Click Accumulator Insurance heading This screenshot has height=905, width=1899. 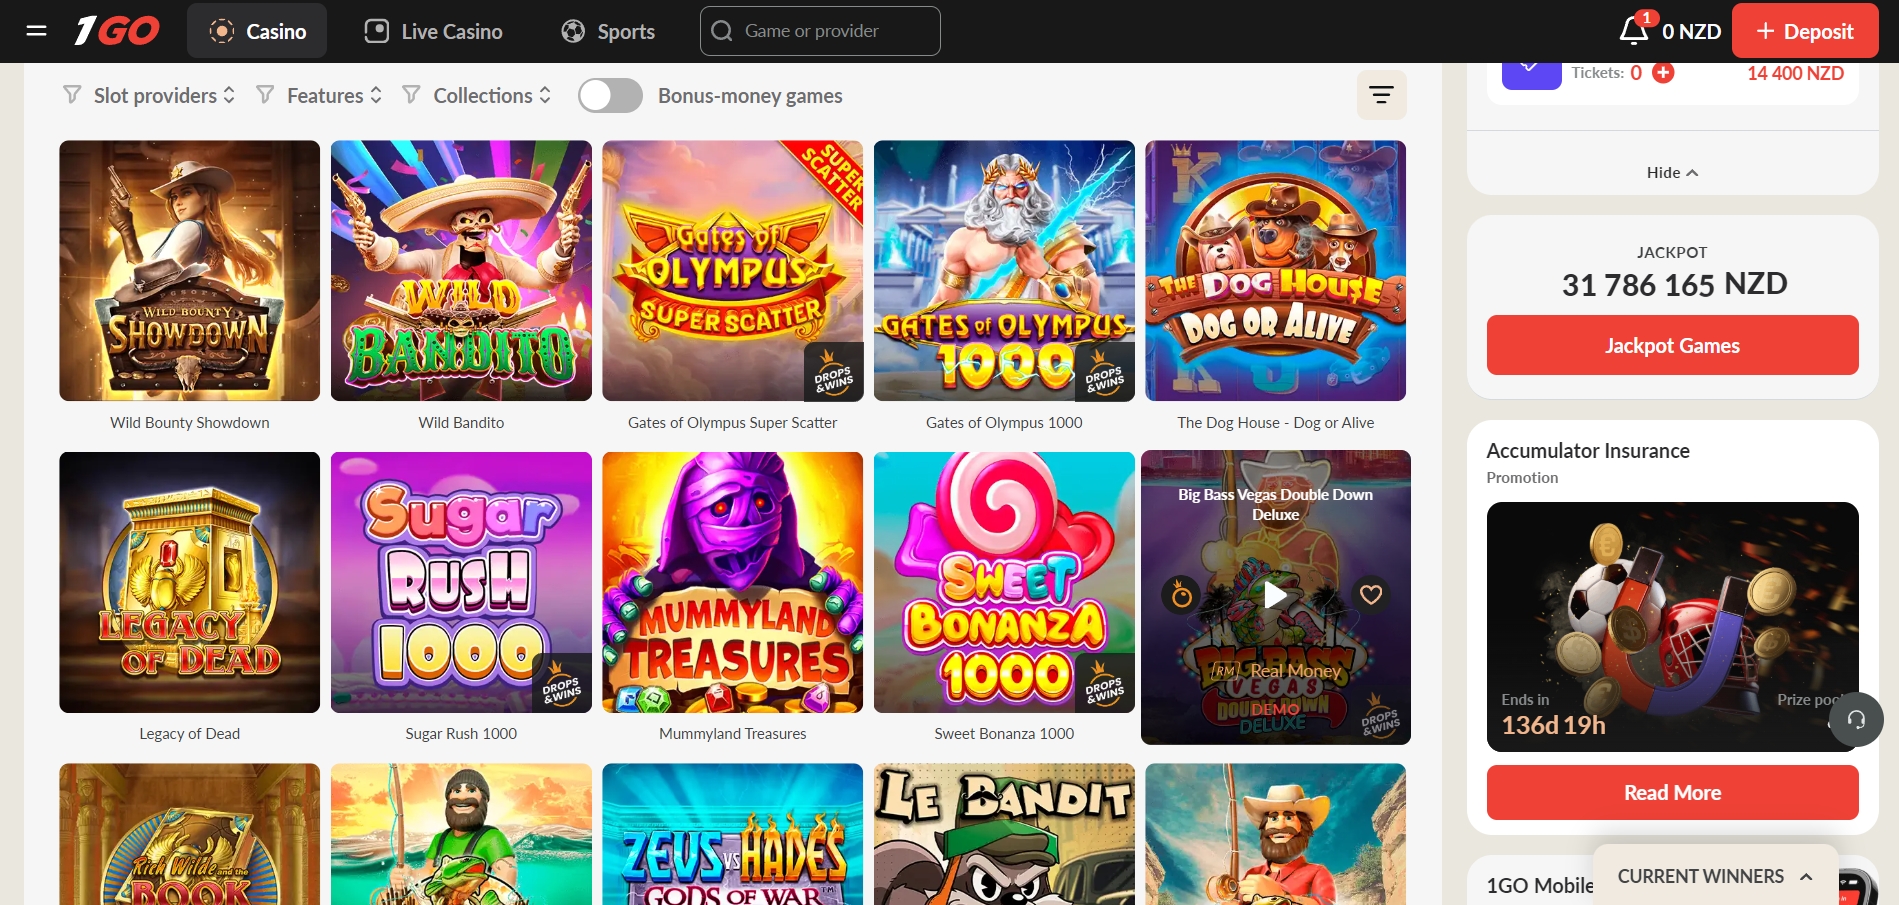pyautogui.click(x=1588, y=451)
